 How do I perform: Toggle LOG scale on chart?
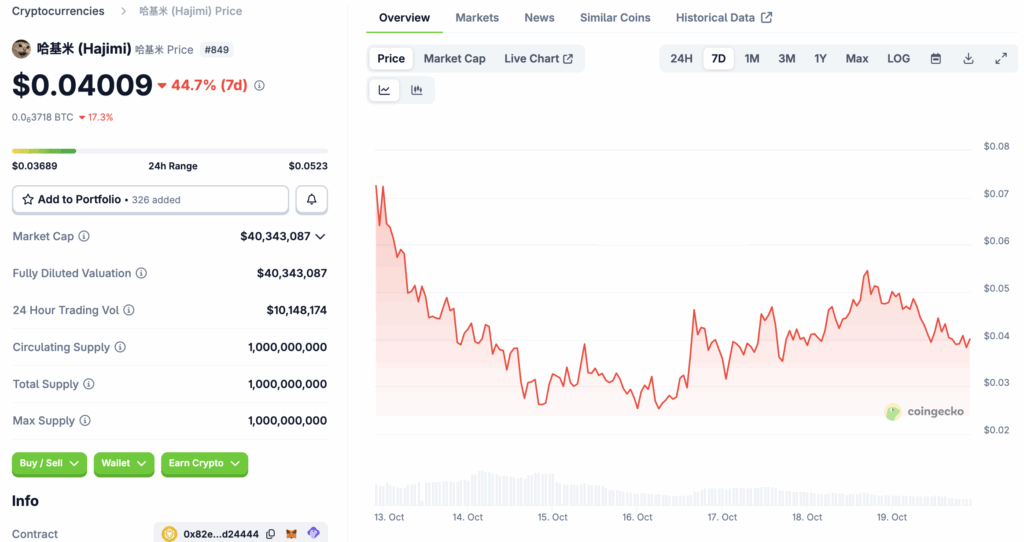[899, 59]
